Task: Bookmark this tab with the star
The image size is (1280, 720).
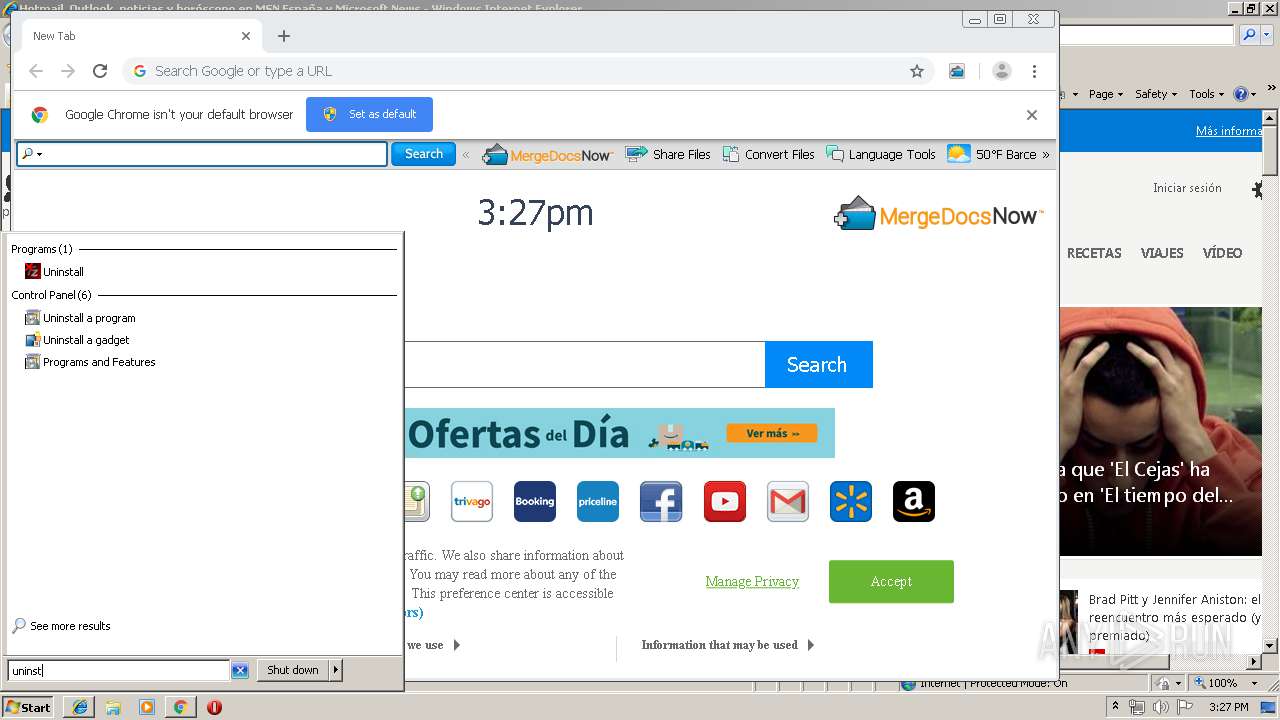Action: pos(917,71)
